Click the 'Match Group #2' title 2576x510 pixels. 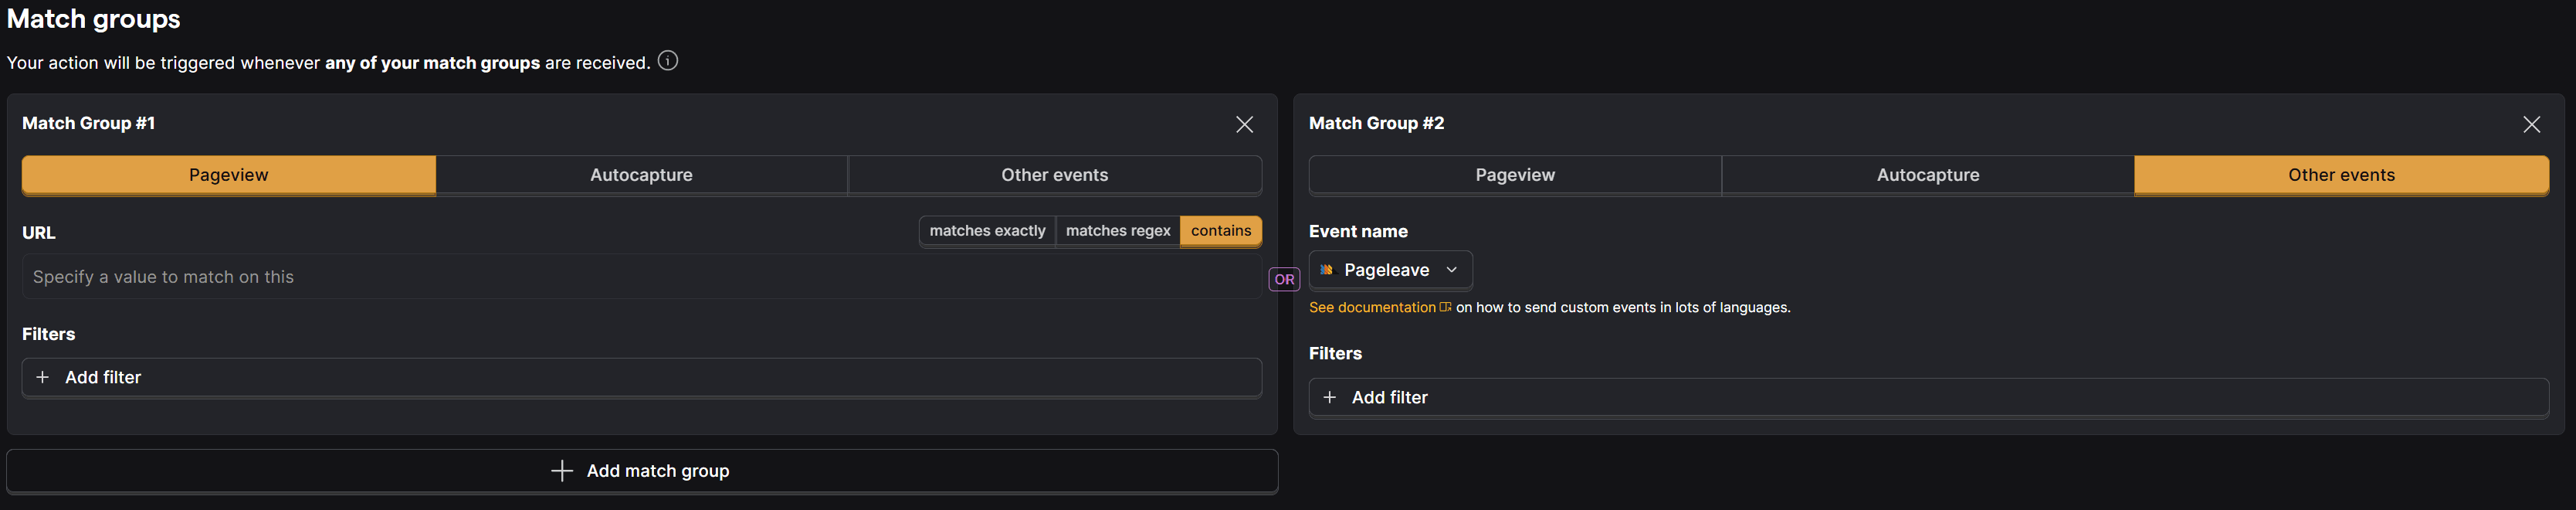[x=1376, y=124]
